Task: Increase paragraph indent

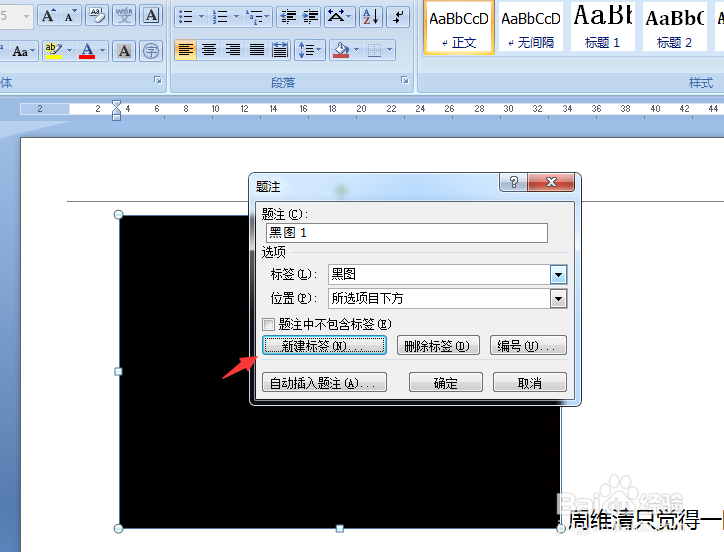Action: pos(310,17)
